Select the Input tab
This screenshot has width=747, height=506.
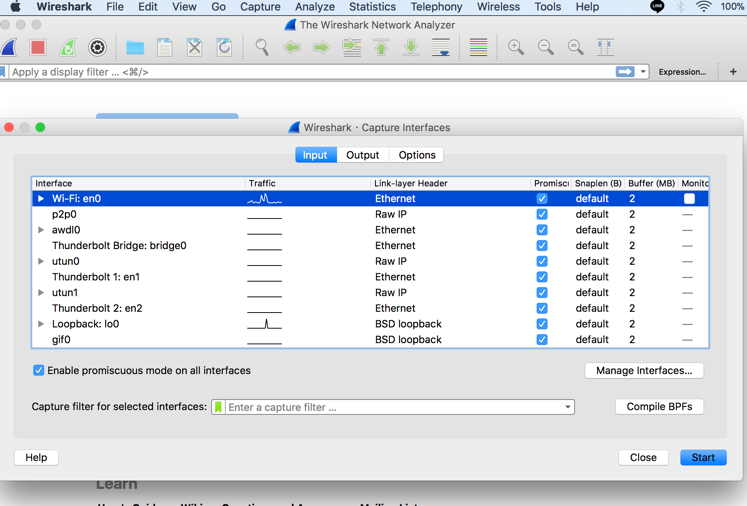315,155
